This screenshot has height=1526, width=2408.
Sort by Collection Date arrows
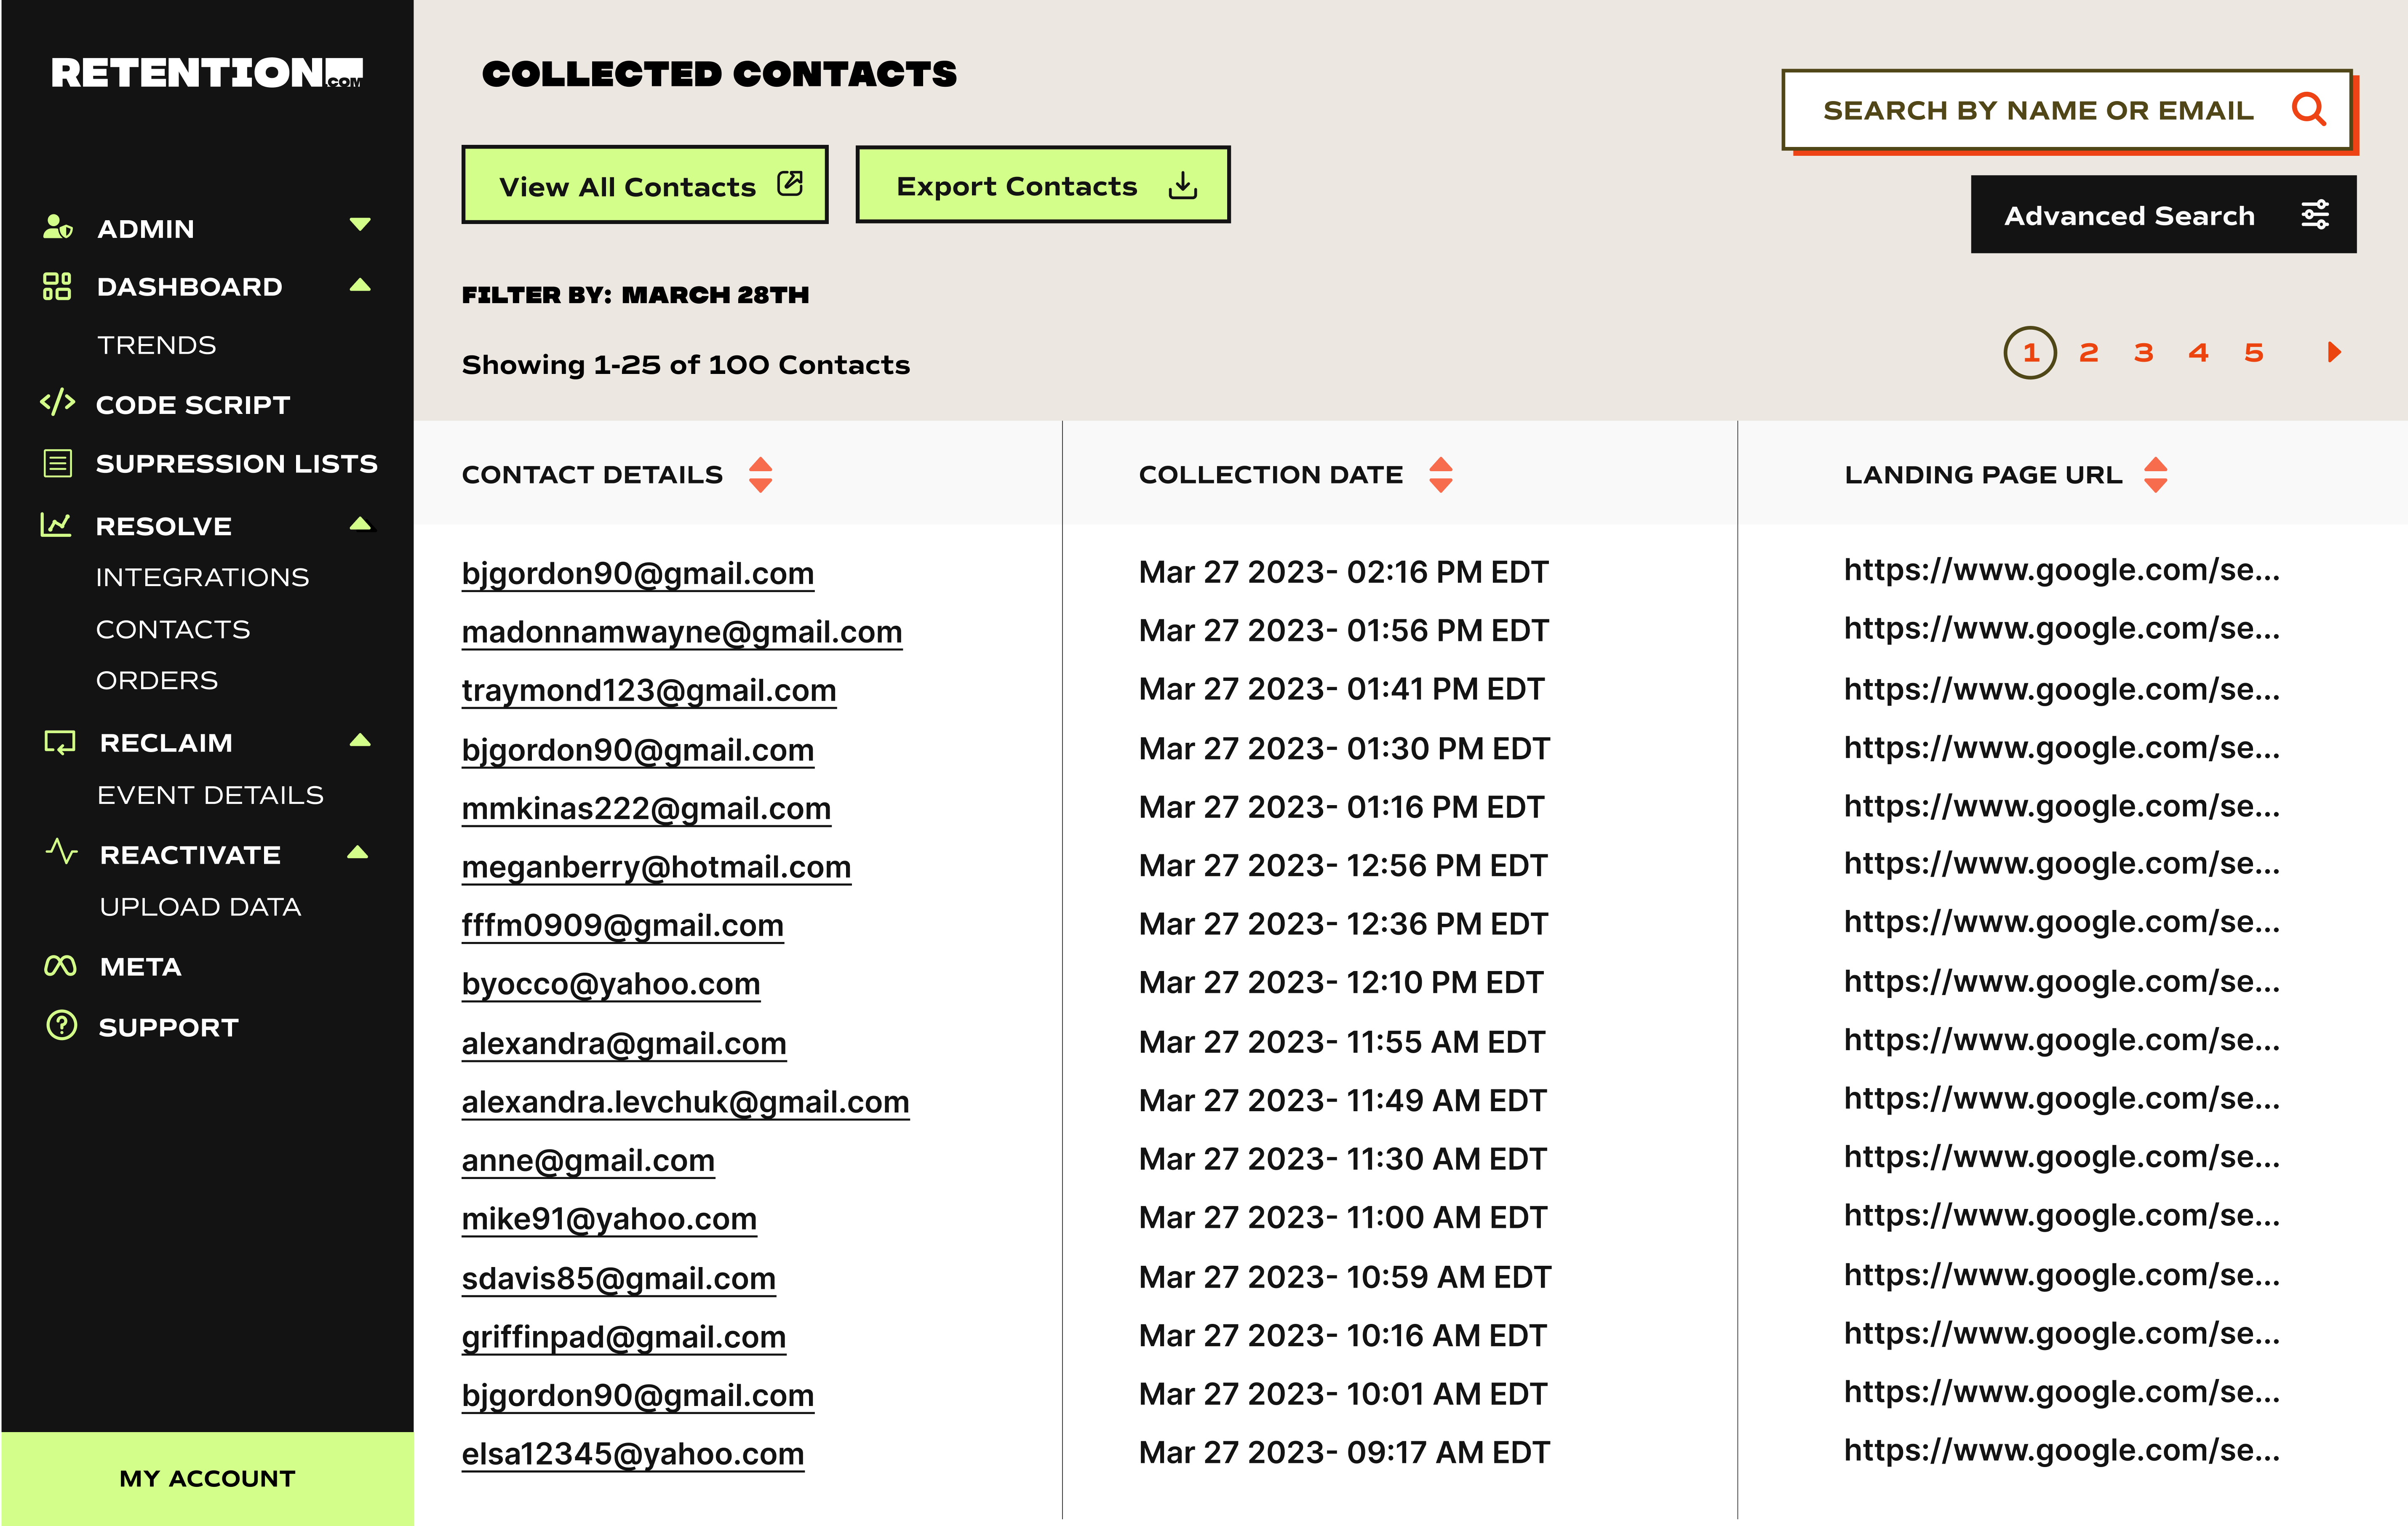[x=1441, y=475]
